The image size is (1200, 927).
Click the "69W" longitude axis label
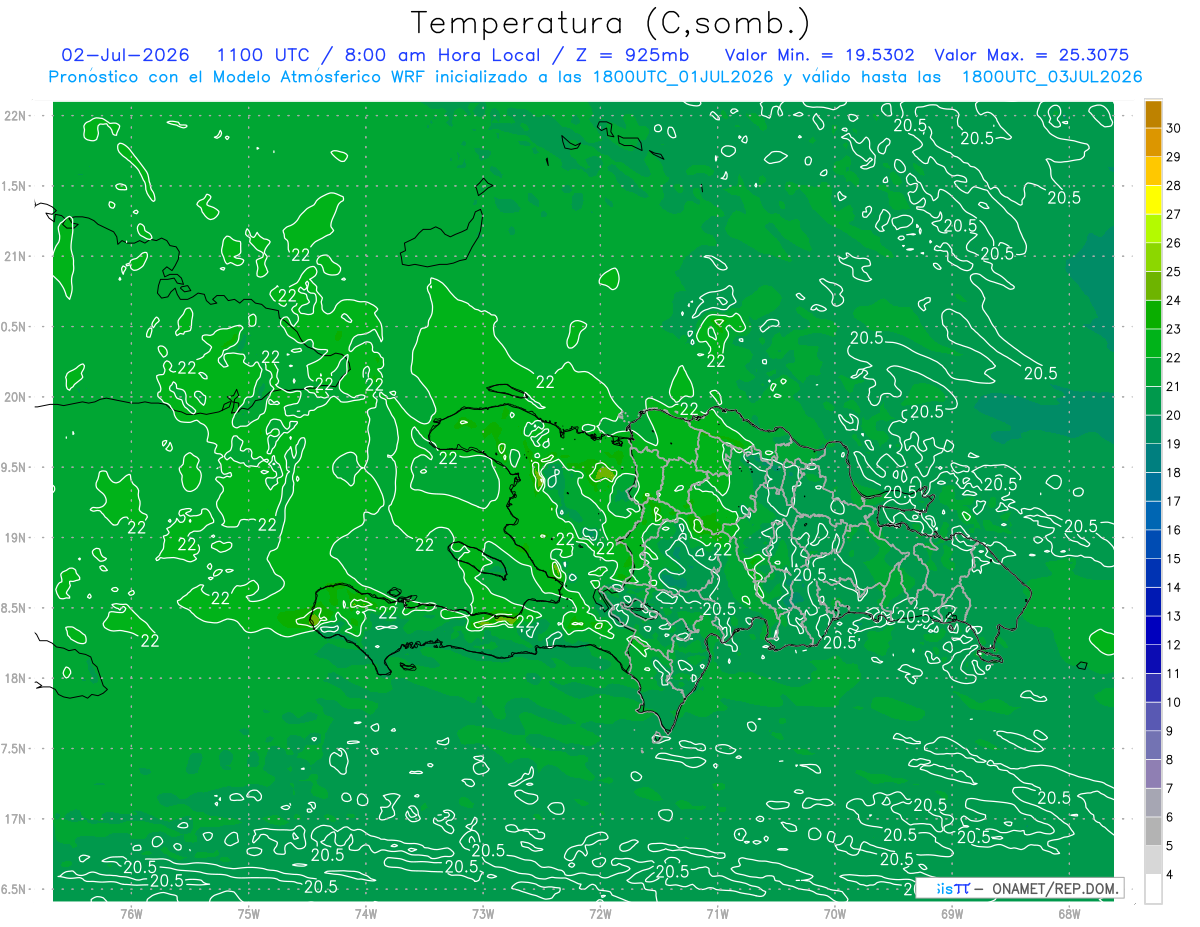pos(952,912)
